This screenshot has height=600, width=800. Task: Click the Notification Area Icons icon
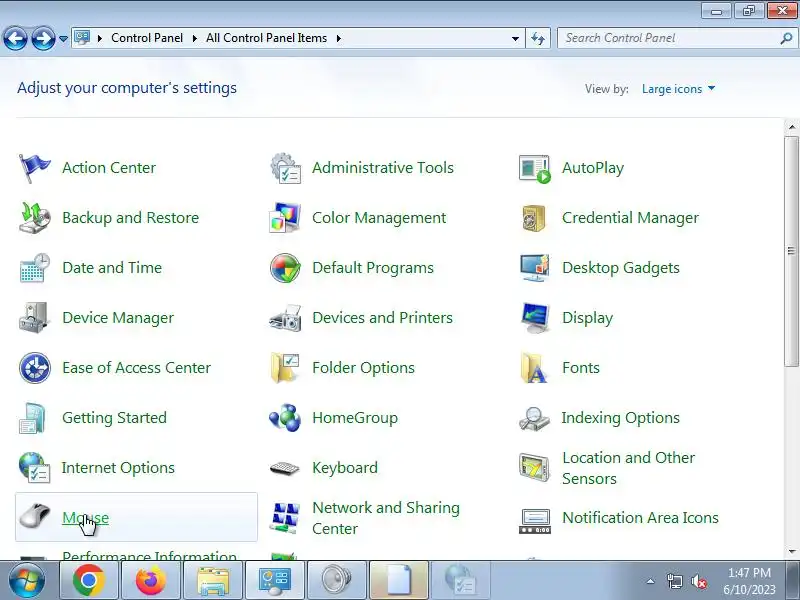(535, 521)
